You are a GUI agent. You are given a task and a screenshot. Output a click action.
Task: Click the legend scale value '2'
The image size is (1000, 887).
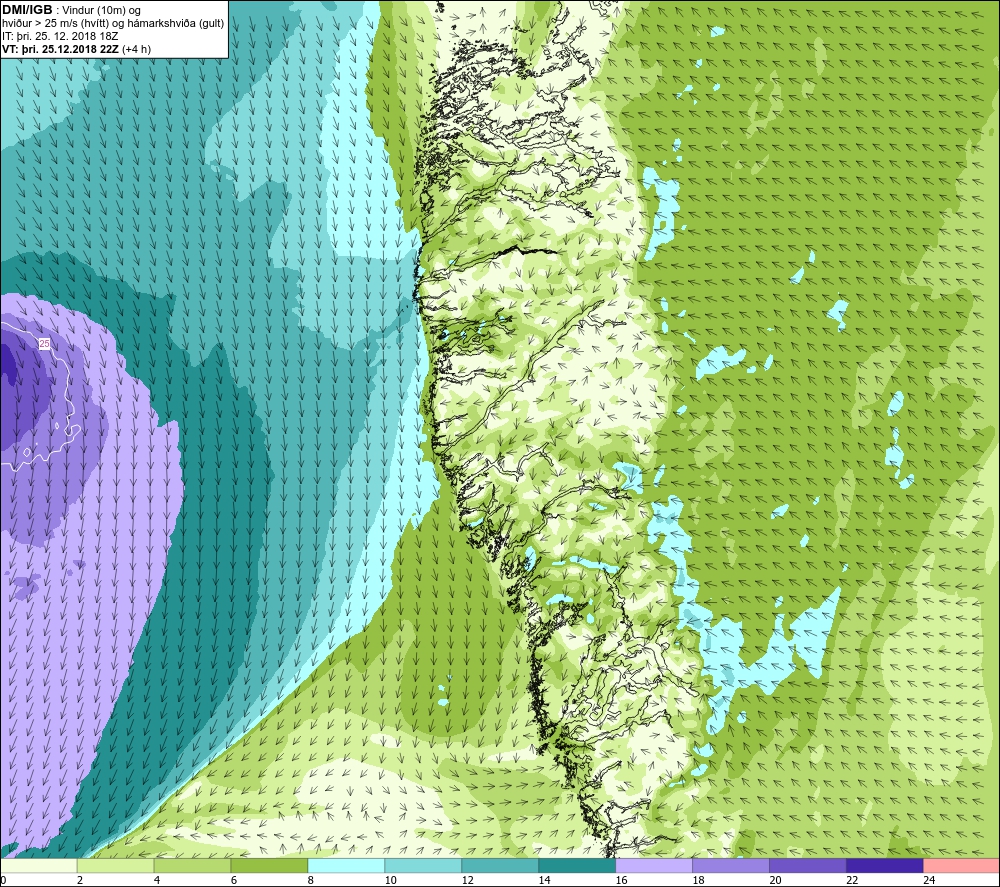(x=80, y=880)
